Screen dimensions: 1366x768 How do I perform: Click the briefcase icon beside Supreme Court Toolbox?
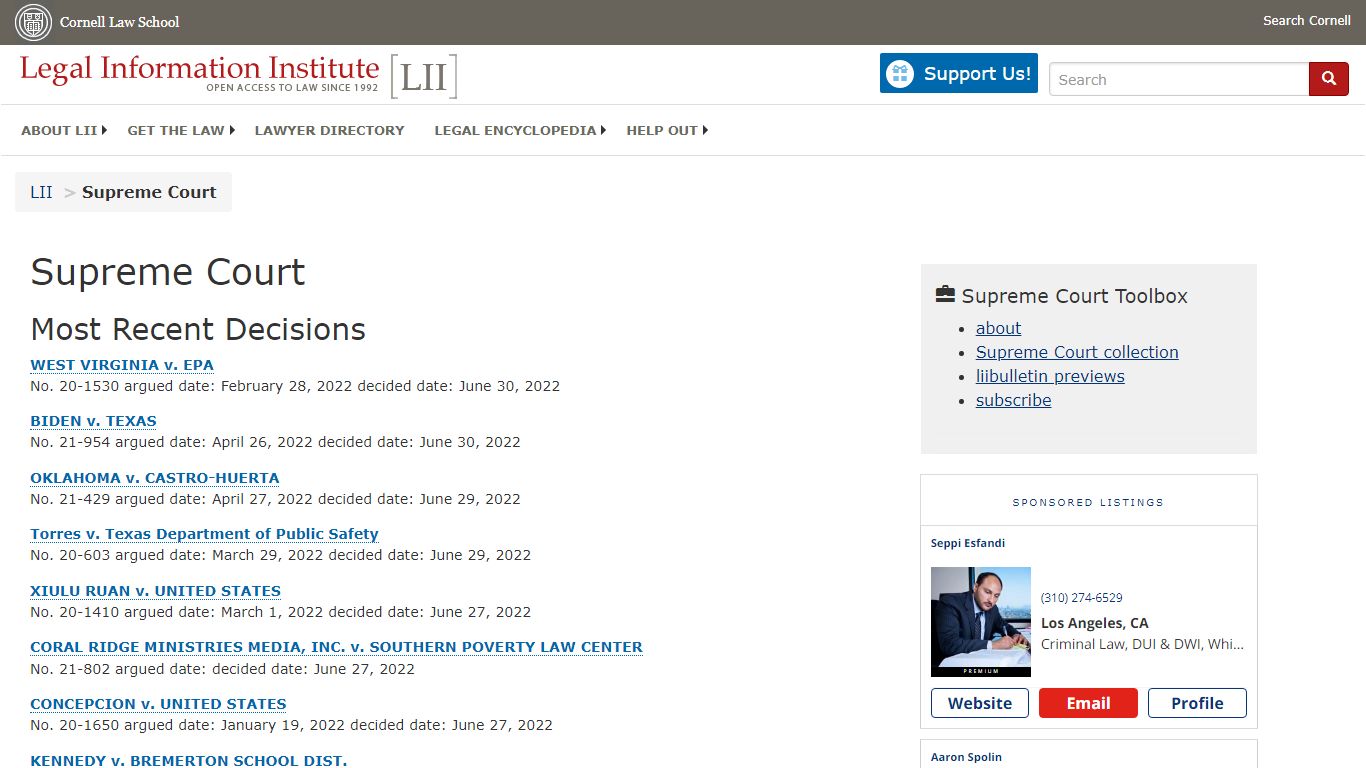point(945,294)
